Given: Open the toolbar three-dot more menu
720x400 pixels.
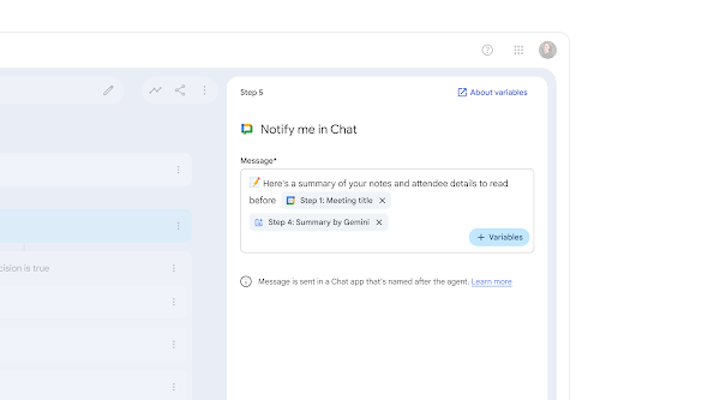Looking at the screenshot, I should pos(204,90).
